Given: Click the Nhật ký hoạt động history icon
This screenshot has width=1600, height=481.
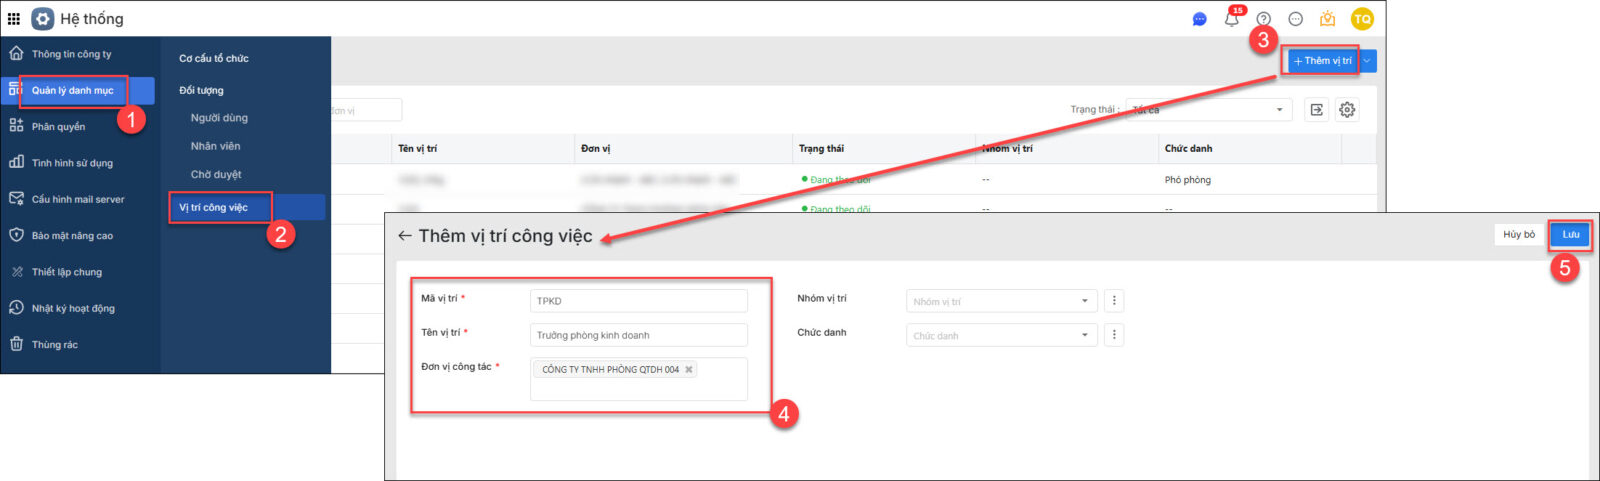Looking at the screenshot, I should pyautogui.click(x=16, y=308).
